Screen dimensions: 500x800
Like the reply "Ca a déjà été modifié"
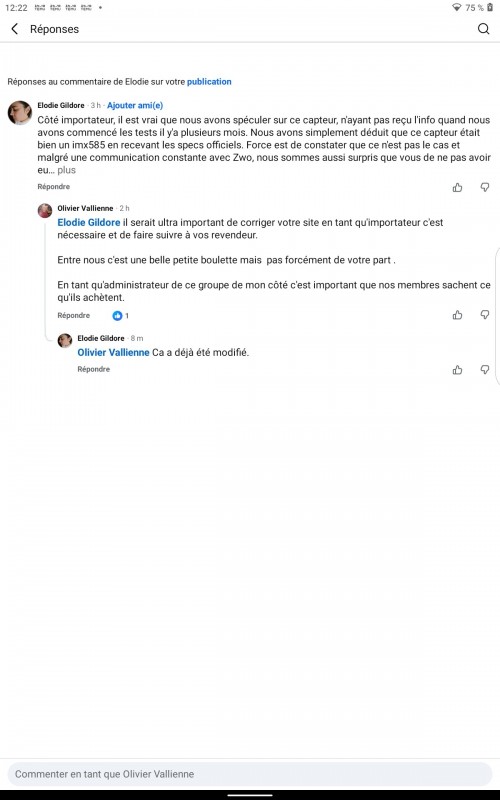pos(458,370)
